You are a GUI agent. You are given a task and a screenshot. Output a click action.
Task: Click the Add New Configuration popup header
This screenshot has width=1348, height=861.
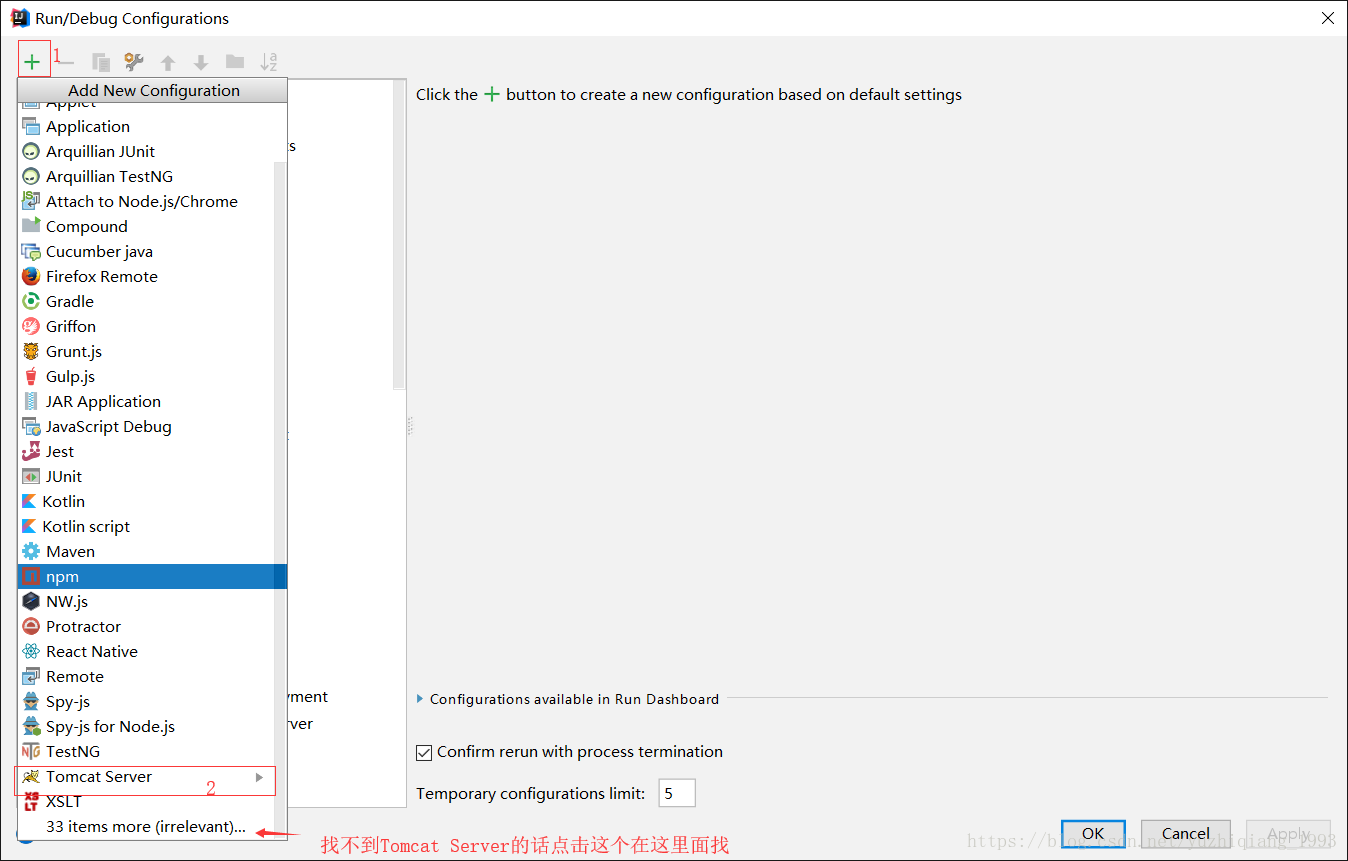(153, 90)
